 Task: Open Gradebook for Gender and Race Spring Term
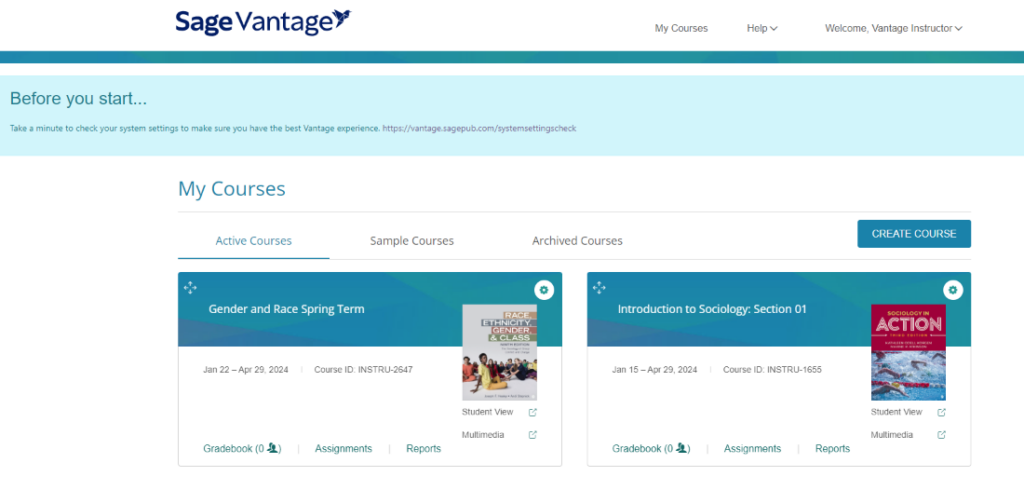(x=242, y=449)
